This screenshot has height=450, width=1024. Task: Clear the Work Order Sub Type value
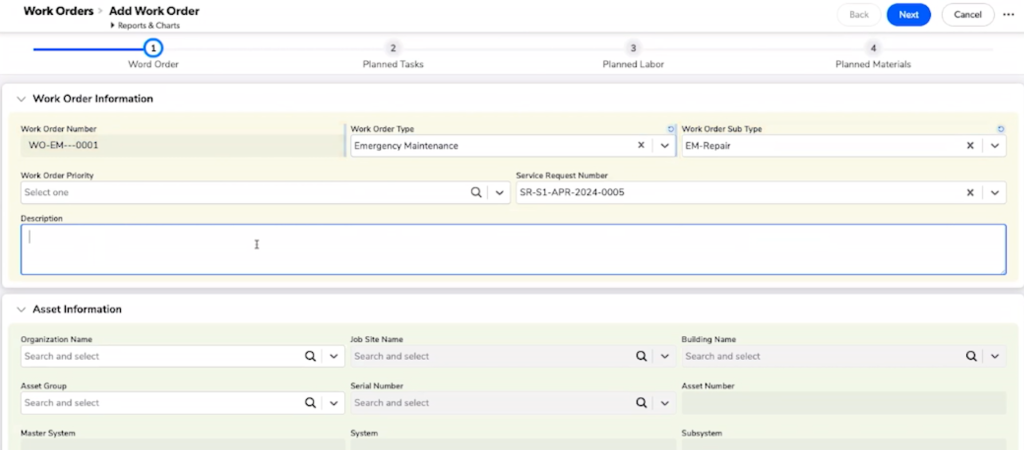point(969,145)
